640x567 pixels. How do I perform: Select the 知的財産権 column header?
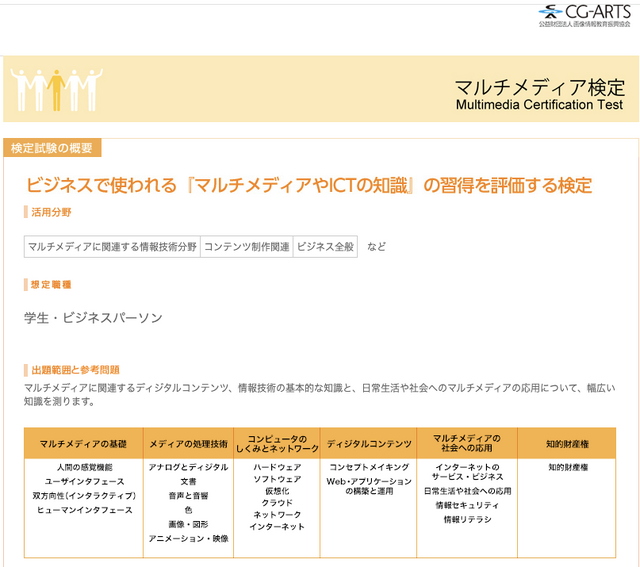[567, 444]
